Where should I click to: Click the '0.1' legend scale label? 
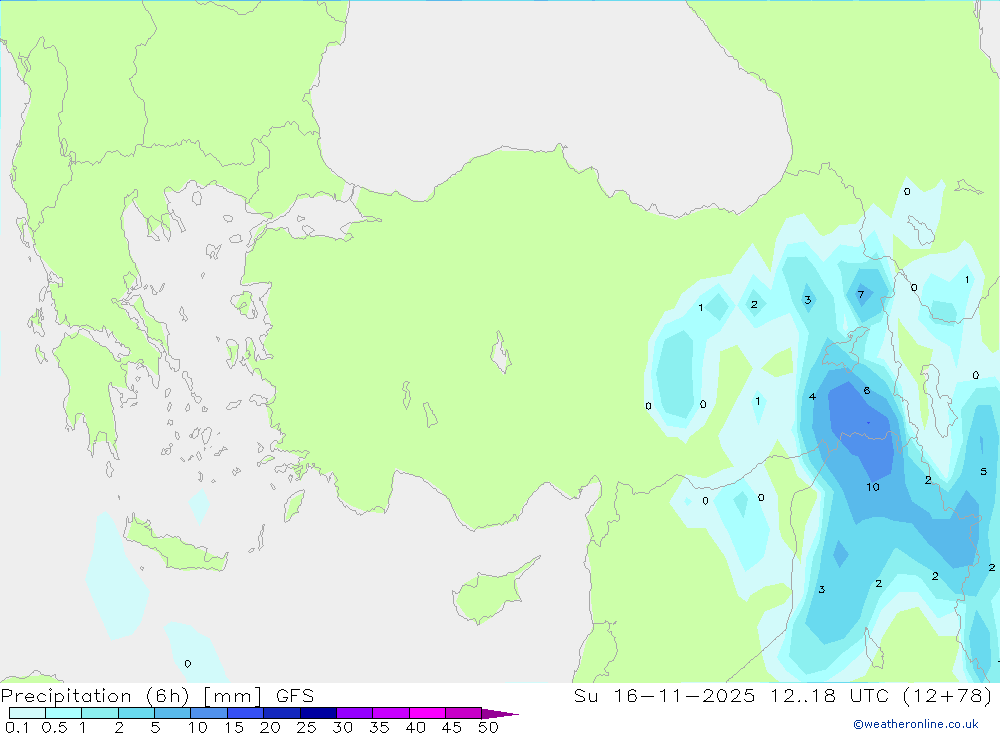pos(17,727)
